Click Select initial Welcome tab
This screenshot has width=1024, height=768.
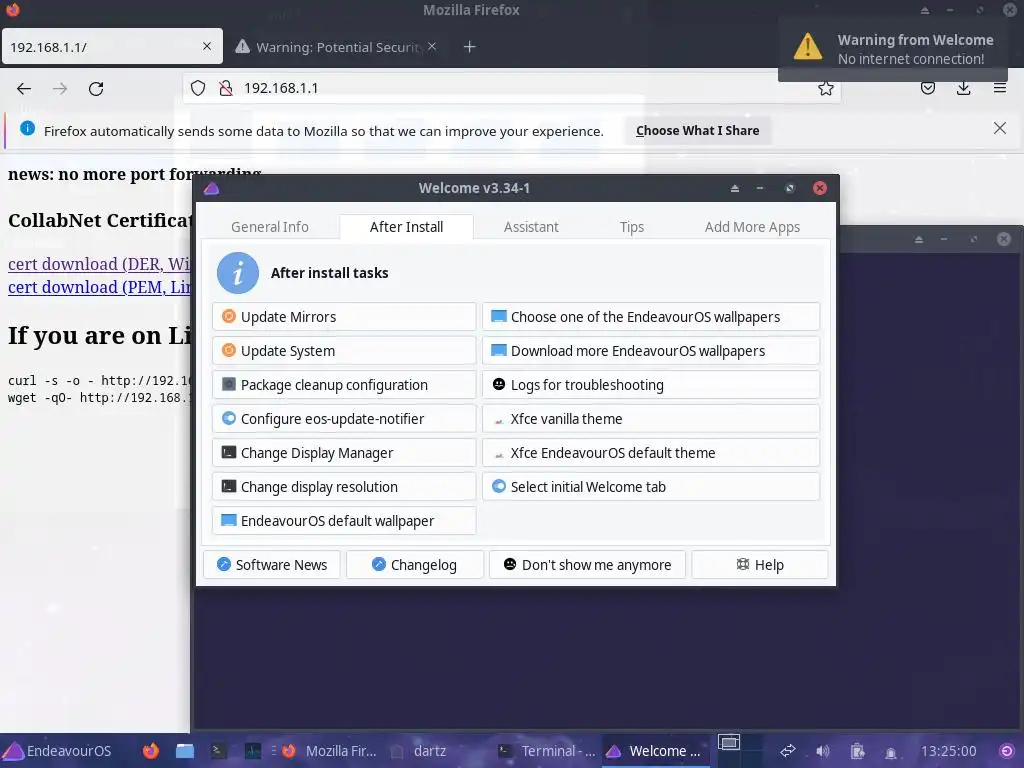651,487
